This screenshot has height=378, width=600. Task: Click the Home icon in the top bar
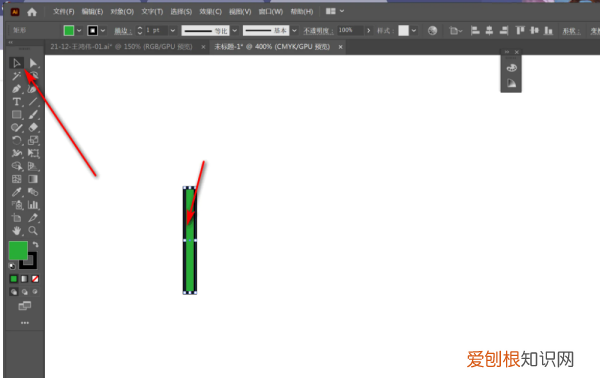click(32, 12)
